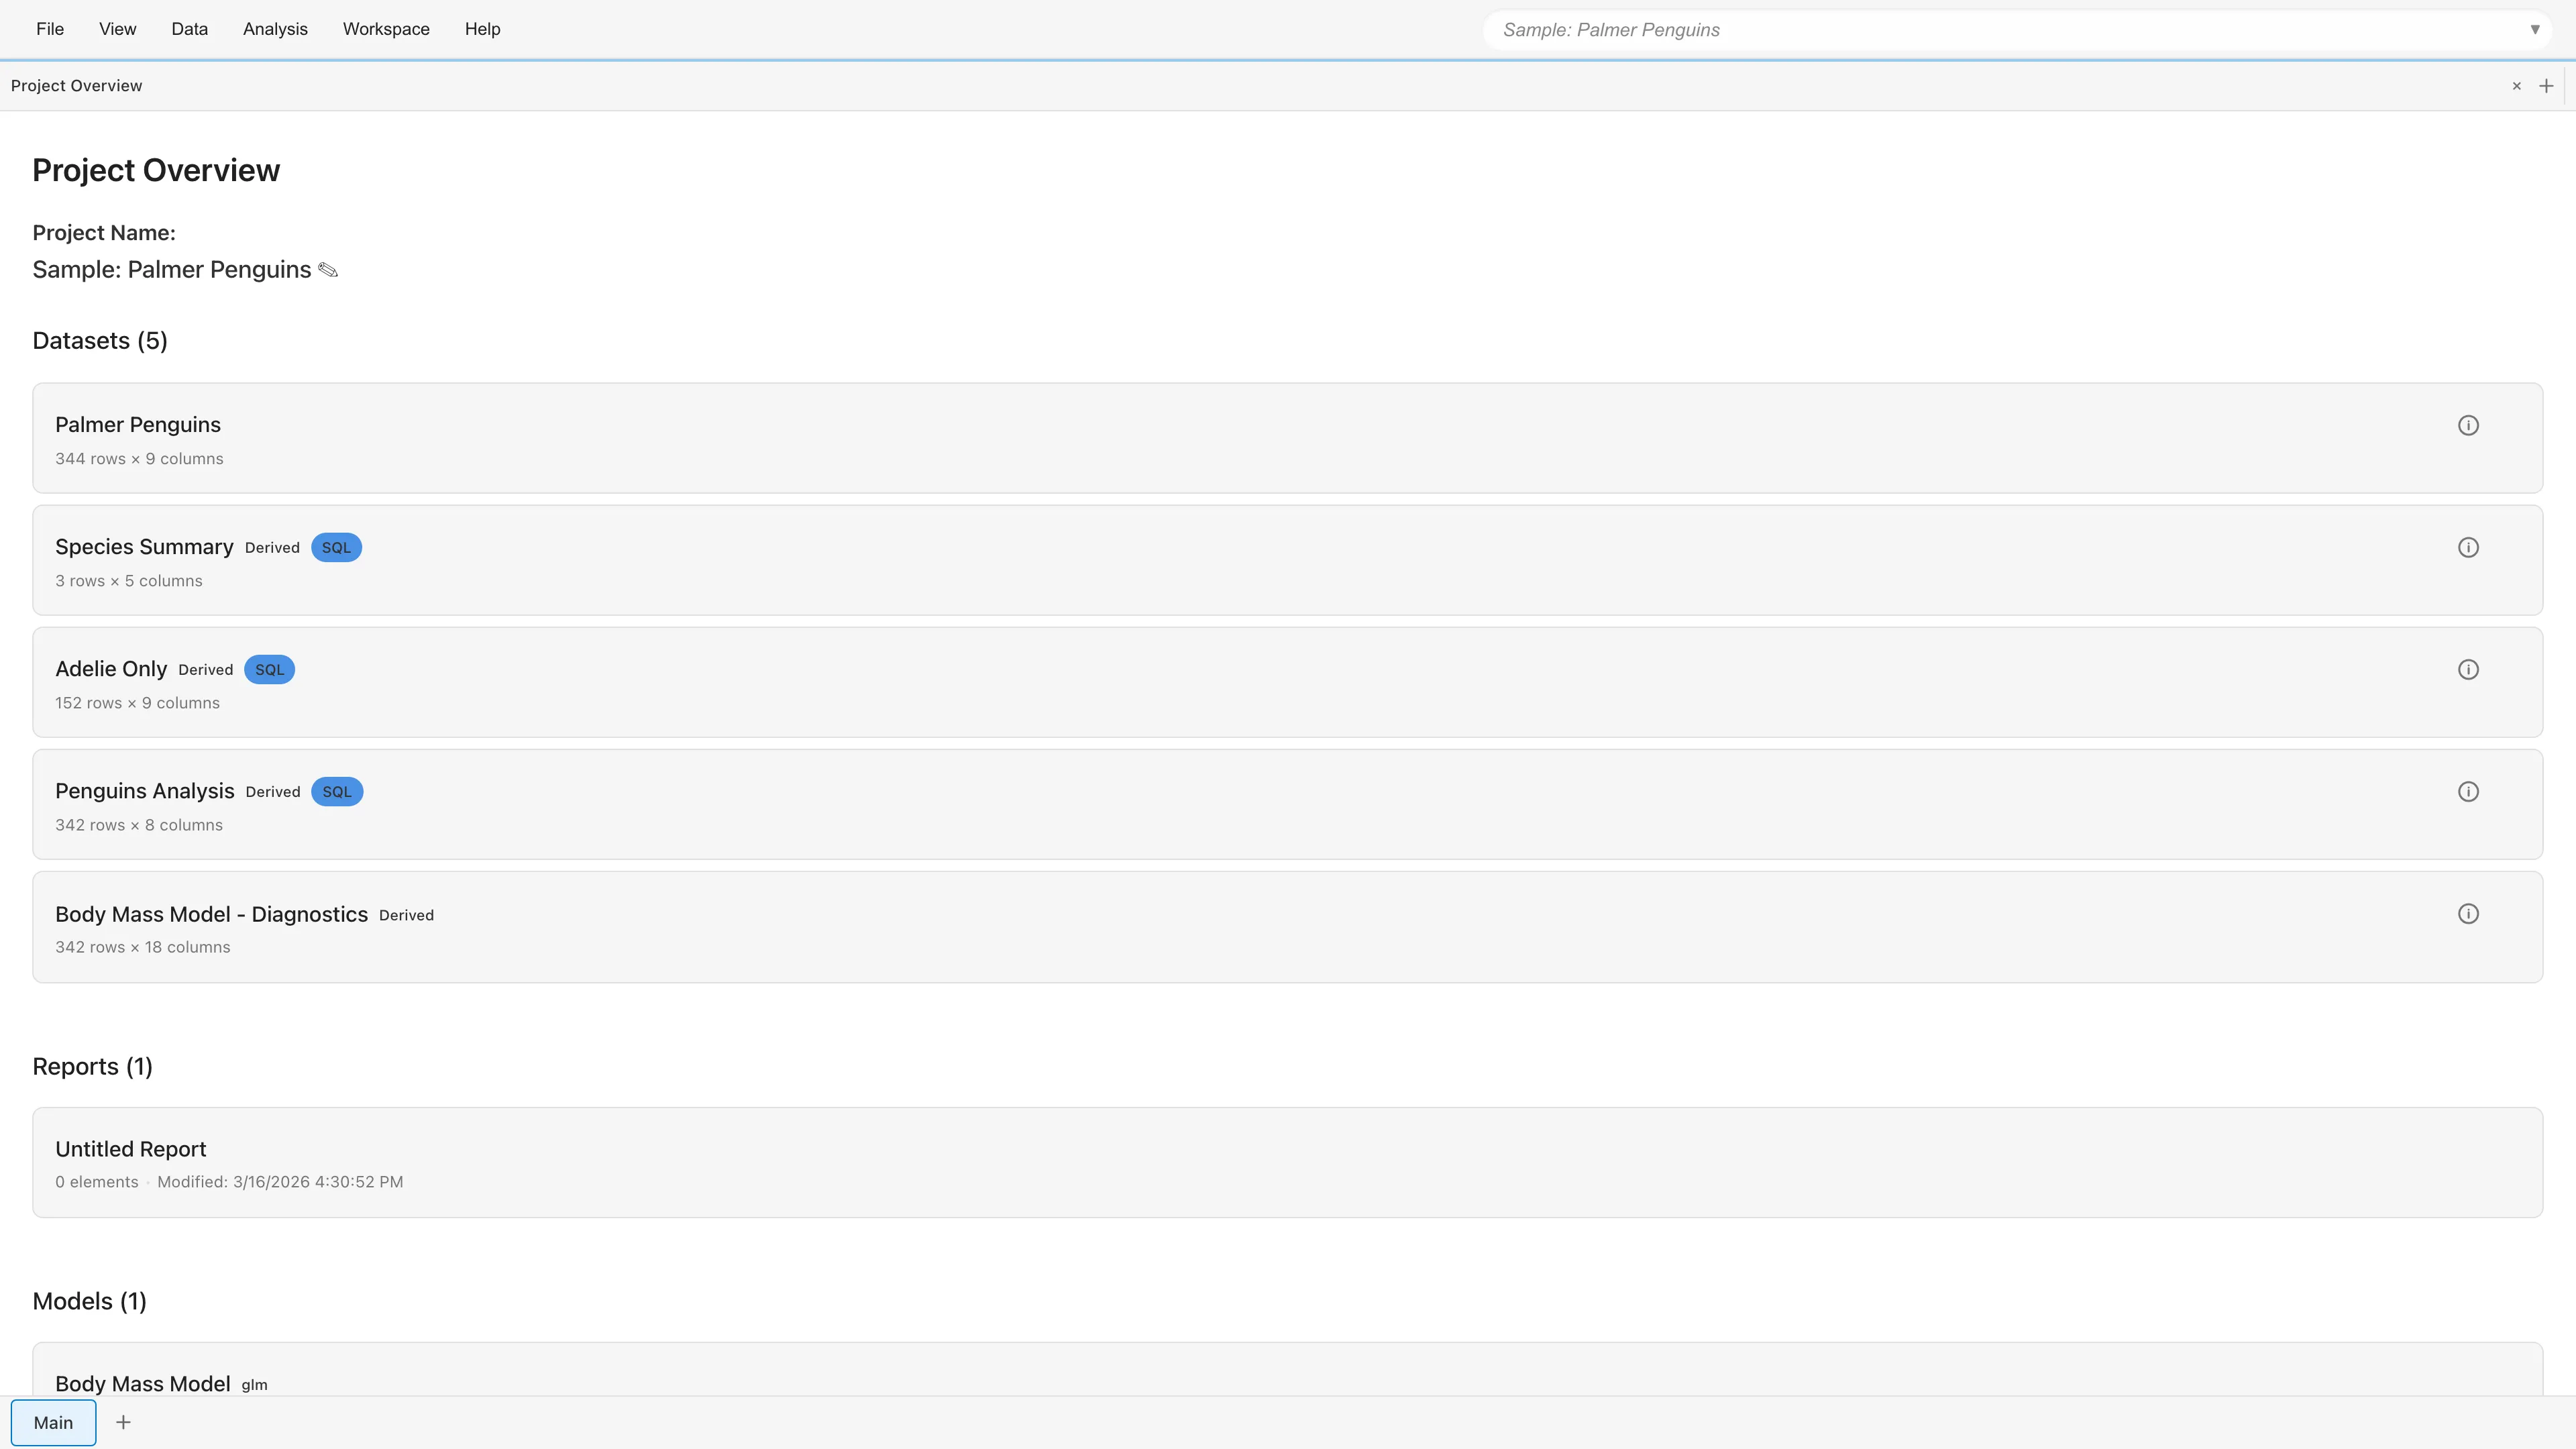This screenshot has width=2576, height=1449.
Task: Open info for Body Mass Model - Diagnostics
Action: (2468, 913)
